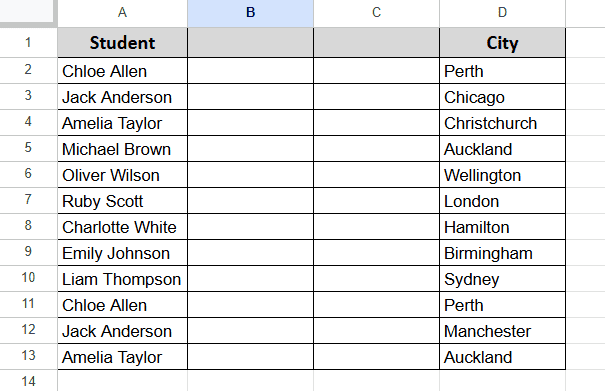Select the cell containing Michael Brown
This screenshot has height=391, width=605.
tap(122, 149)
